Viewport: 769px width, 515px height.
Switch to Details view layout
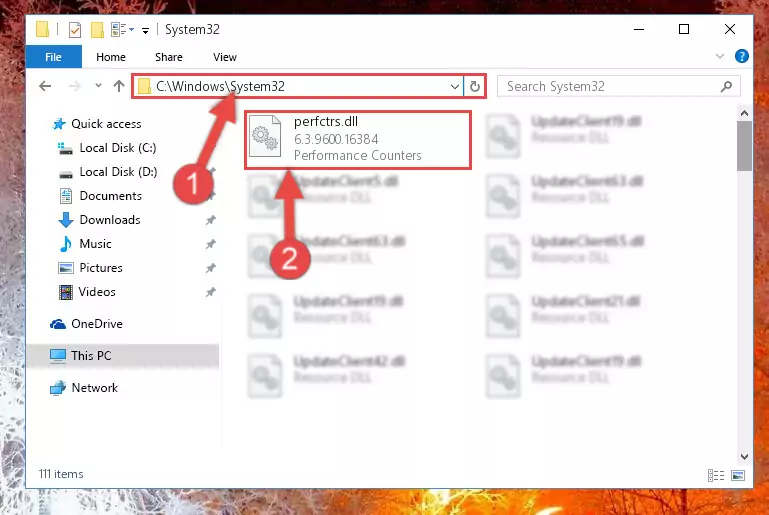click(x=716, y=475)
